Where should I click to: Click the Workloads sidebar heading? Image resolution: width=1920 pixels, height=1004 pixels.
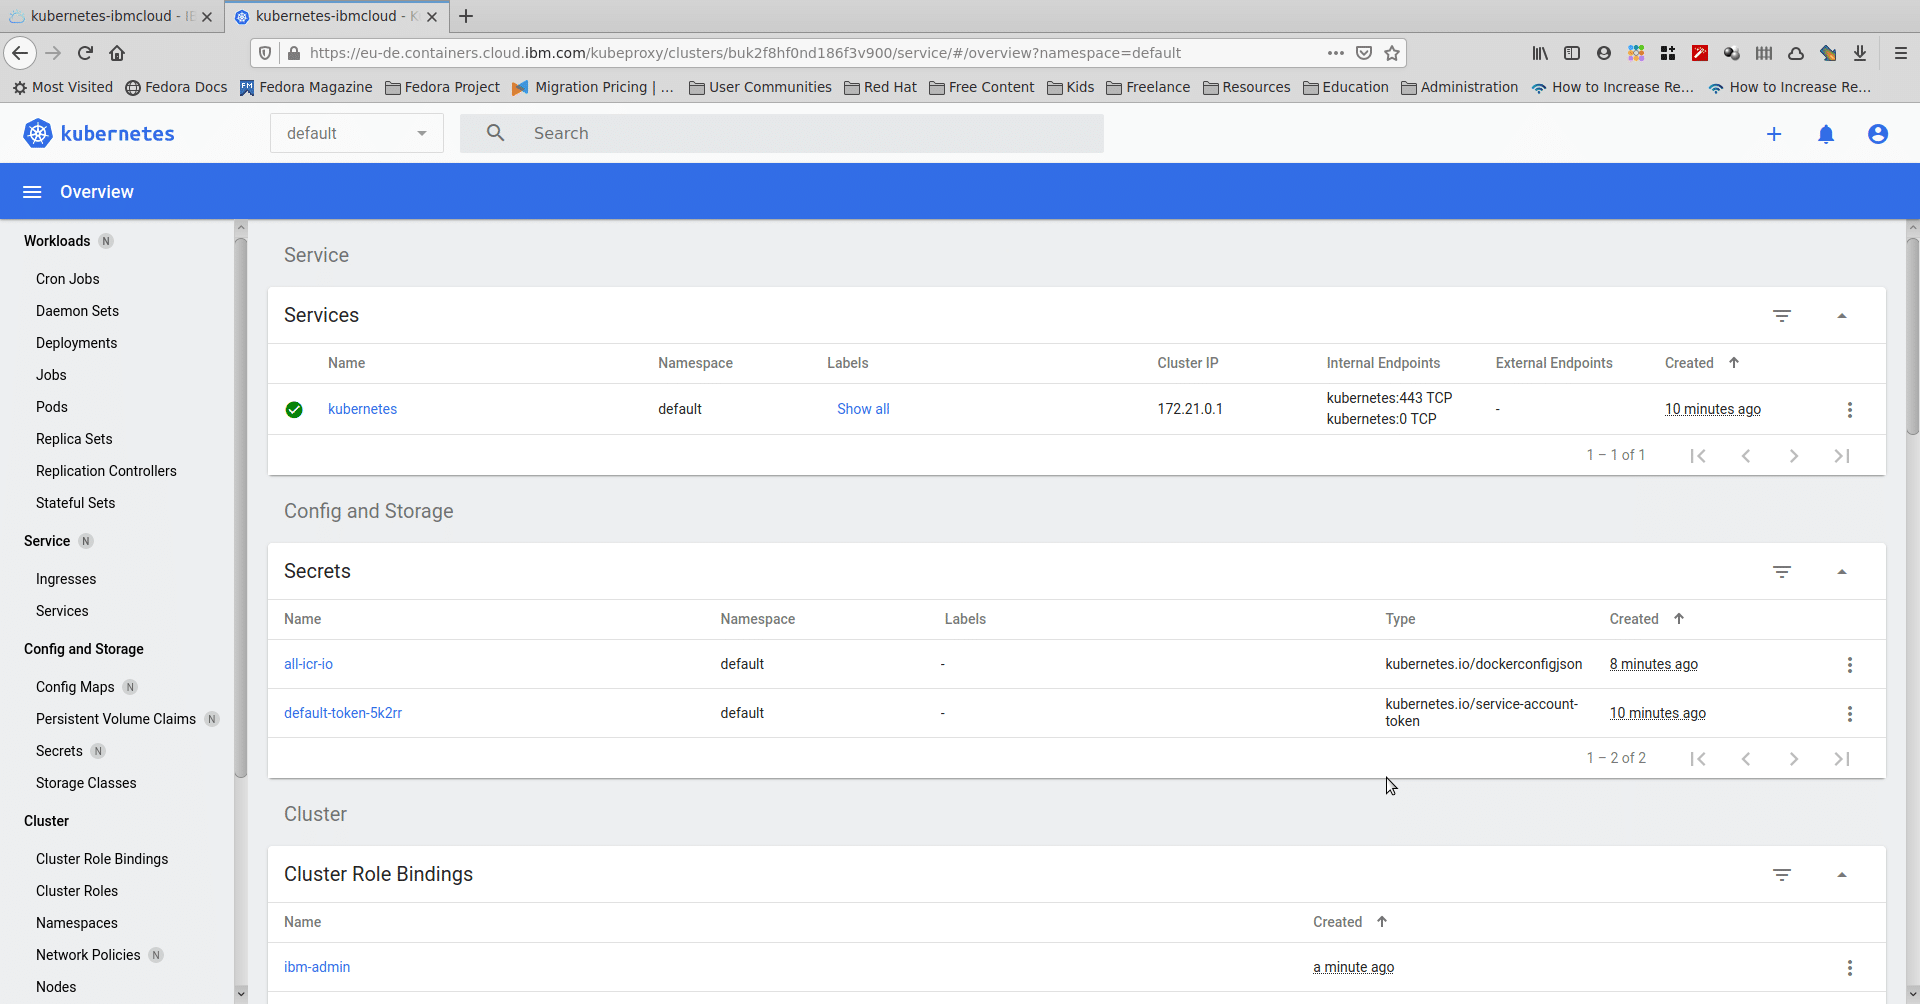click(57, 241)
